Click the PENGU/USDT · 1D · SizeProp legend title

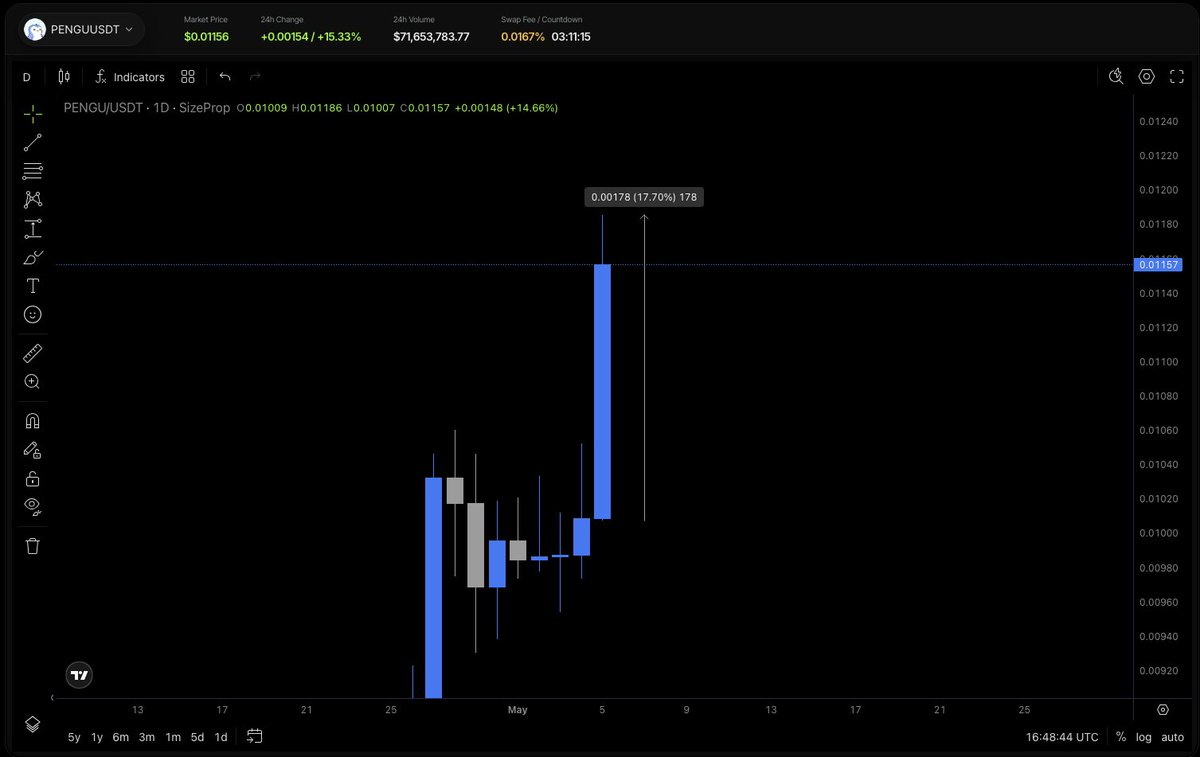(147, 107)
